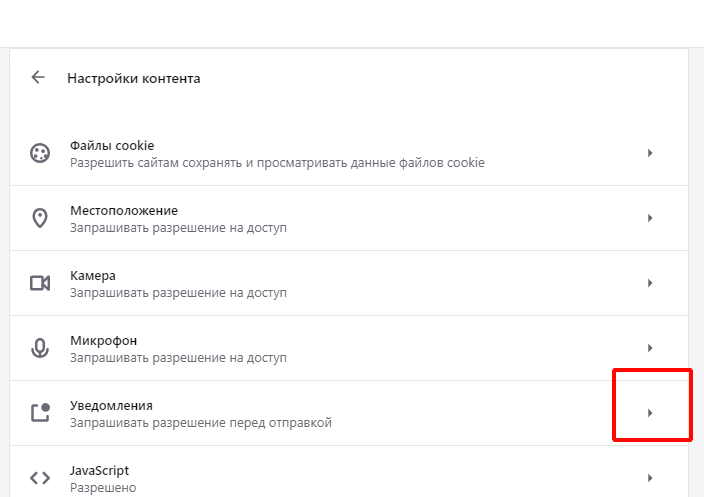Expand Уведомления using the highlighted chevron
704x497 pixels.
tap(650, 413)
